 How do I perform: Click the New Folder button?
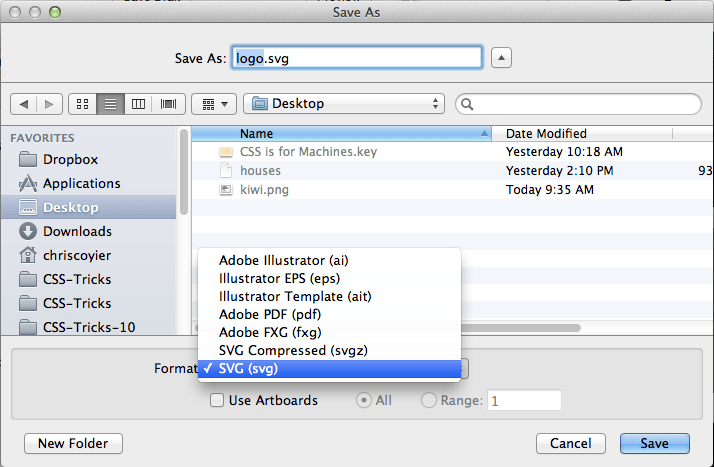point(72,443)
